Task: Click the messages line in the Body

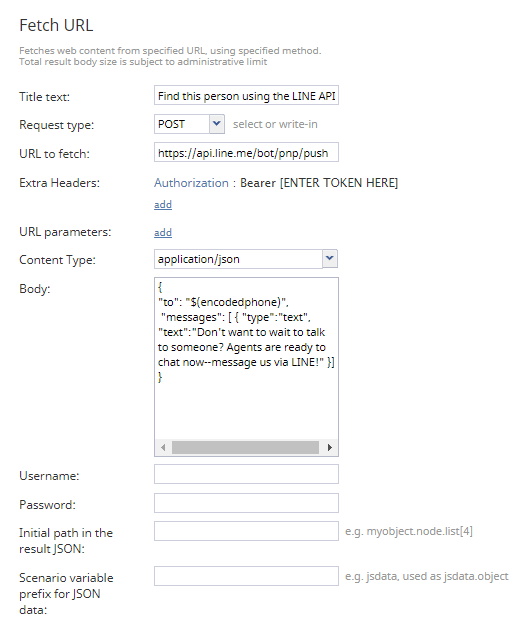Action: click(236, 317)
